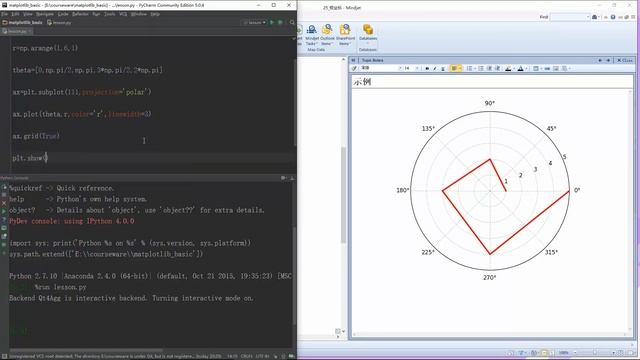Click matplotlib_basic breadcrumb in navigation bar
640x360 pixels.
click(22, 22)
